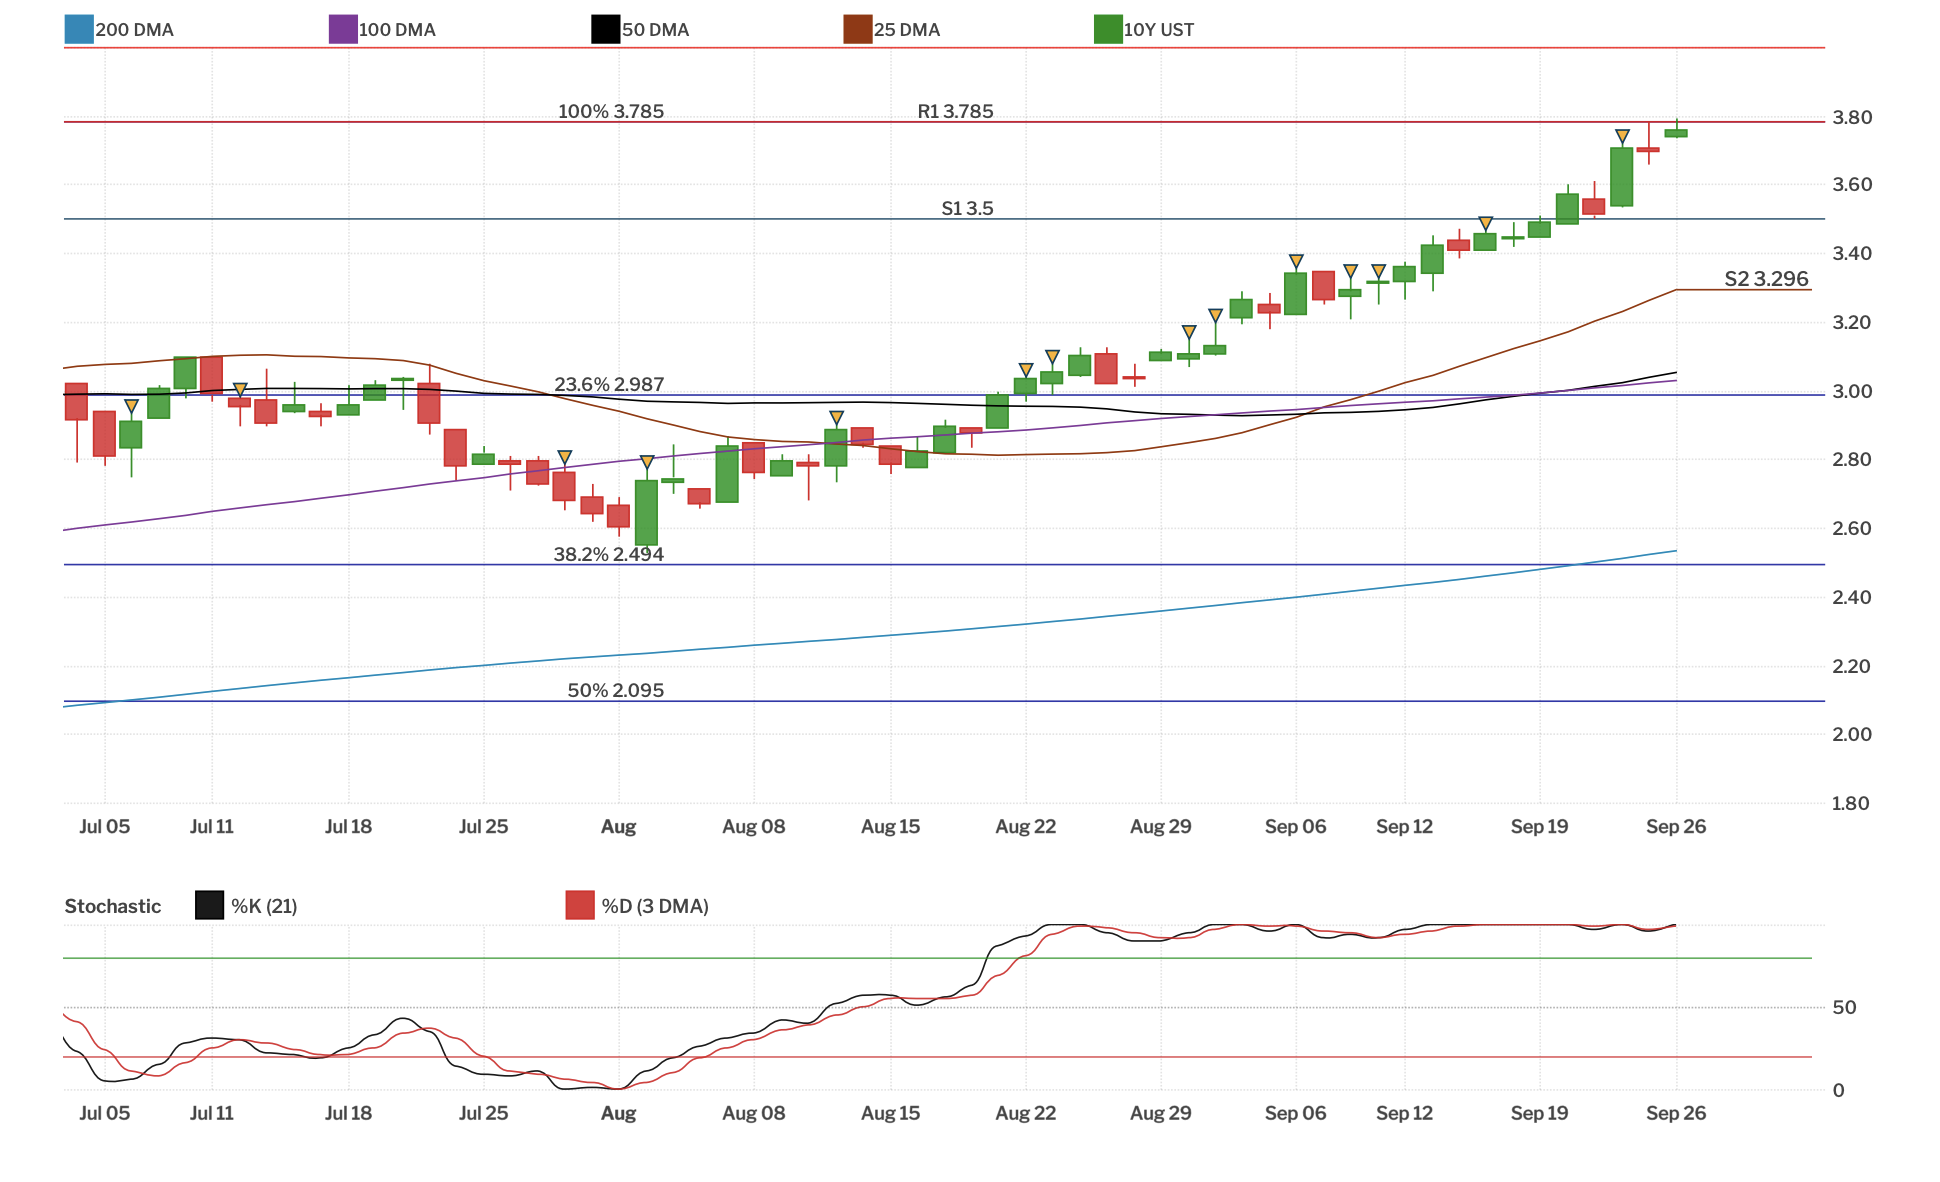
Task: Click the S1 3.5 support label
Action: 967,209
